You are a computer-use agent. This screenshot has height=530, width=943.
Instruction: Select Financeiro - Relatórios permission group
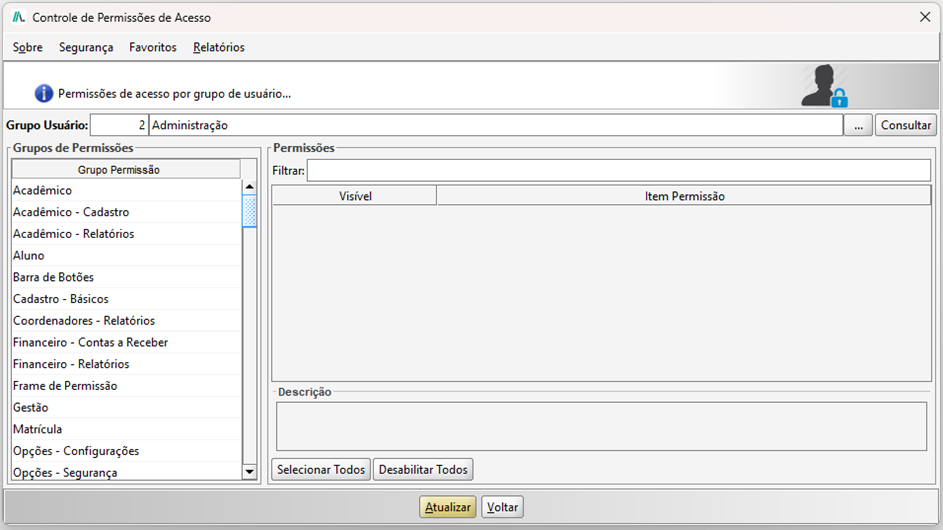[126, 363]
